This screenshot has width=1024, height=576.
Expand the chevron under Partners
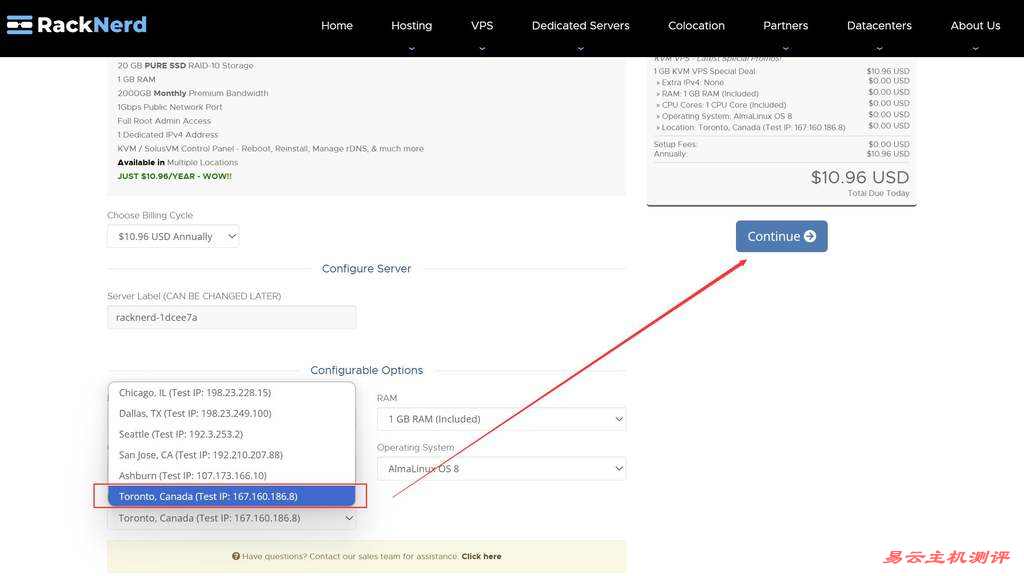tap(786, 48)
